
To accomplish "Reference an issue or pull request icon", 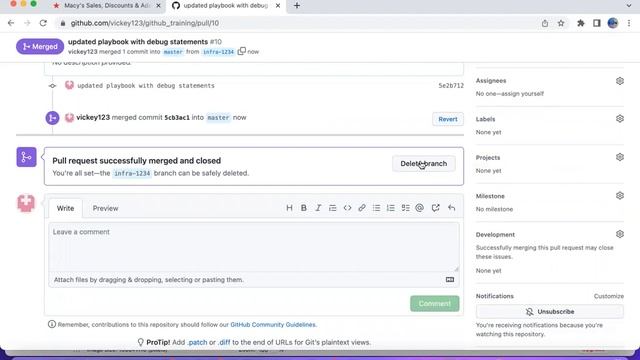I will pyautogui.click(x=436, y=208).
